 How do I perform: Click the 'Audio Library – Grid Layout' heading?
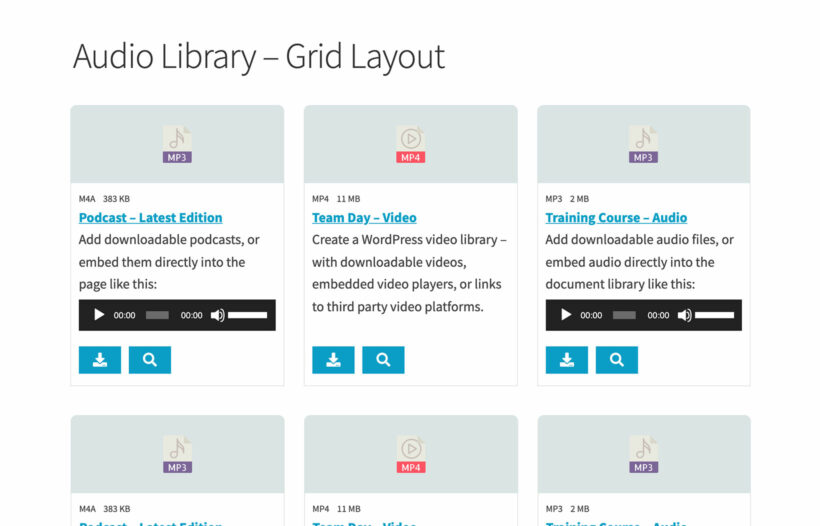[259, 56]
